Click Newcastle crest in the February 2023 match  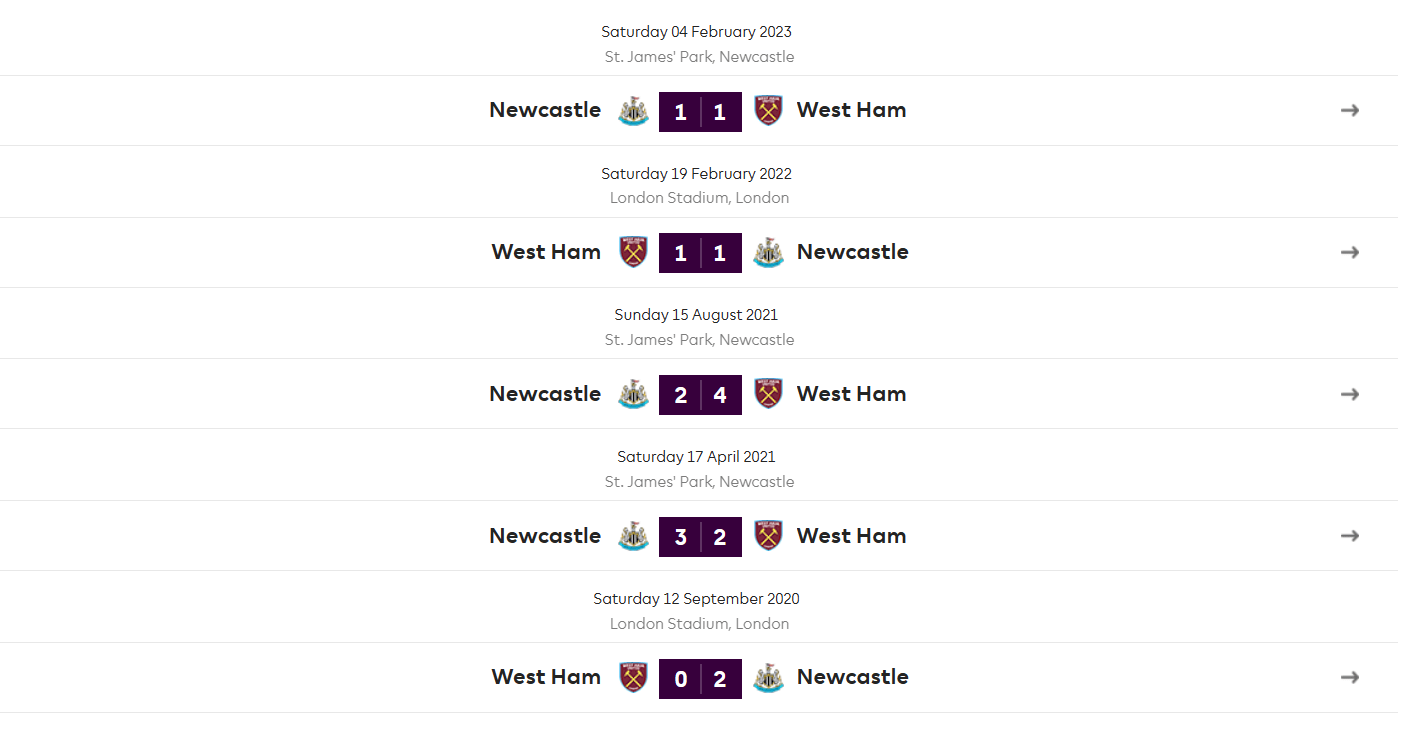tap(633, 111)
